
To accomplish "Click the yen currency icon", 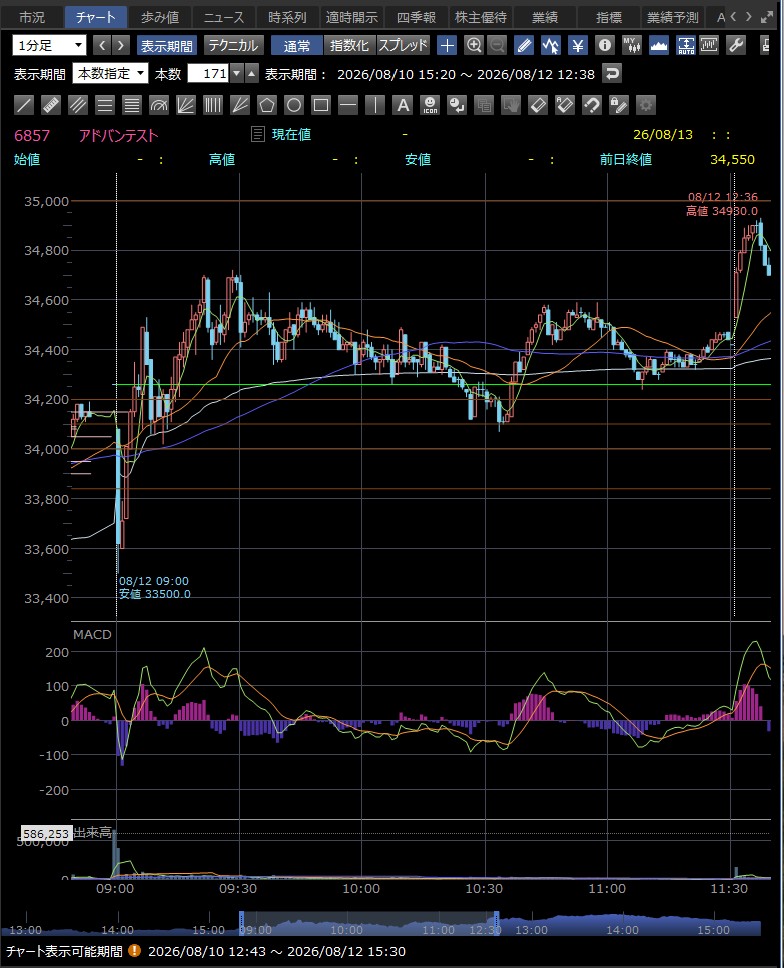I will [x=578, y=45].
